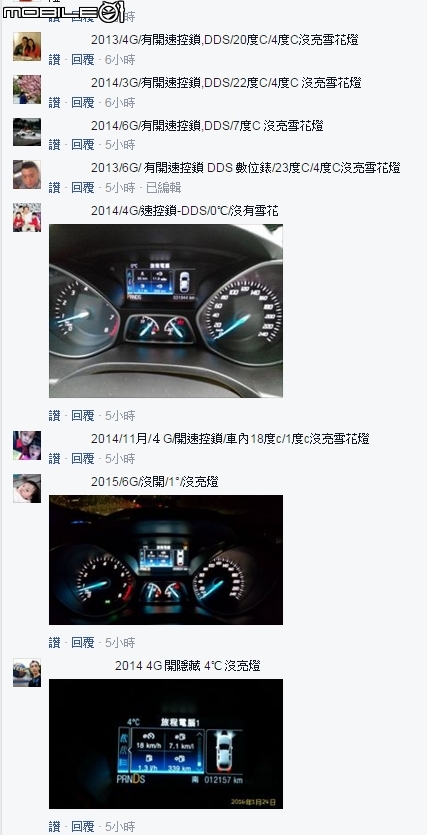Open avatar of 2015/6G commenter
427x835 pixels.
click(27, 488)
